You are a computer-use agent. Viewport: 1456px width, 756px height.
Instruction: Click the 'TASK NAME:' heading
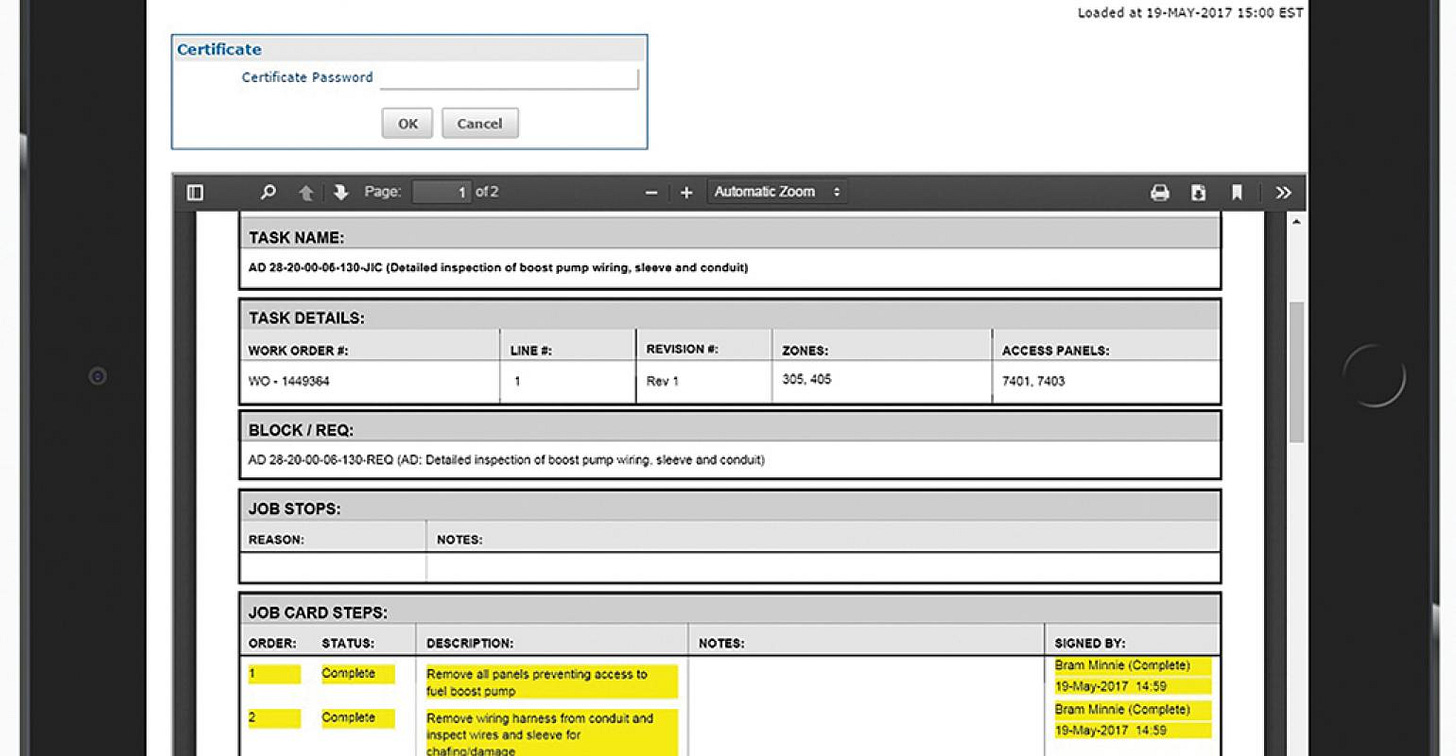[x=296, y=238]
